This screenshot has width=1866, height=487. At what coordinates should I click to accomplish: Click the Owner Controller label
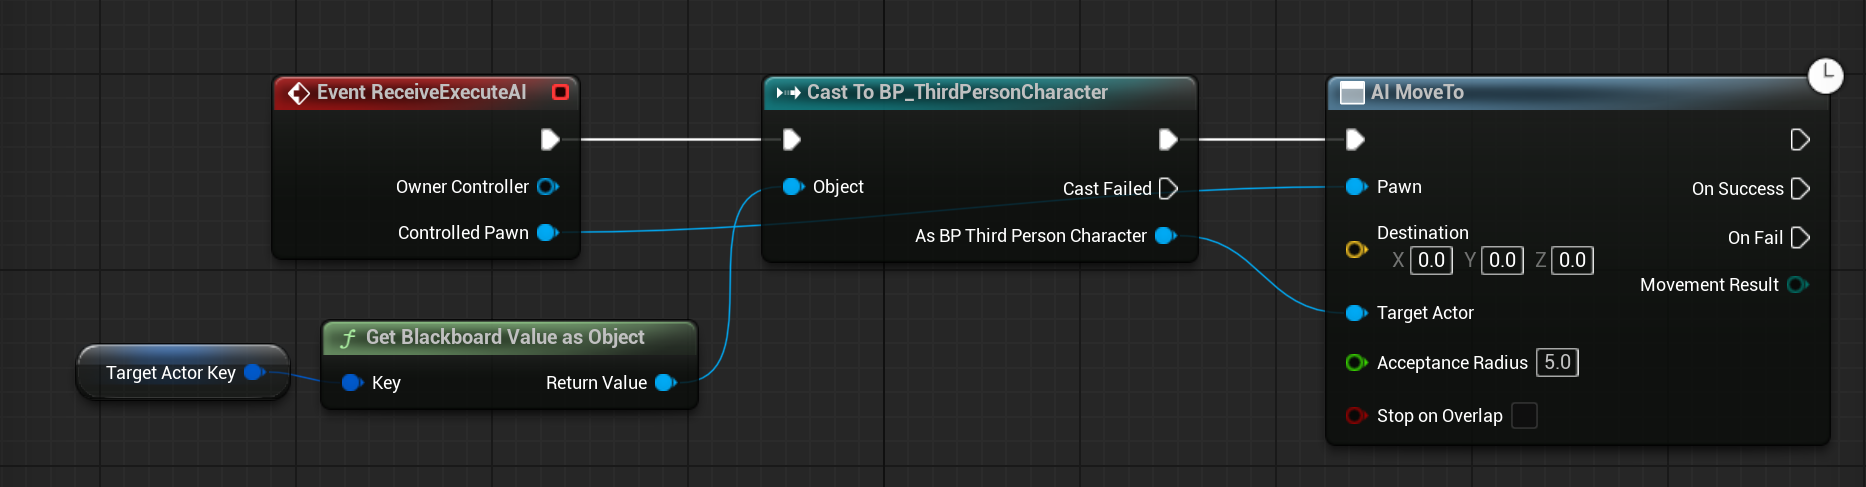point(462,187)
